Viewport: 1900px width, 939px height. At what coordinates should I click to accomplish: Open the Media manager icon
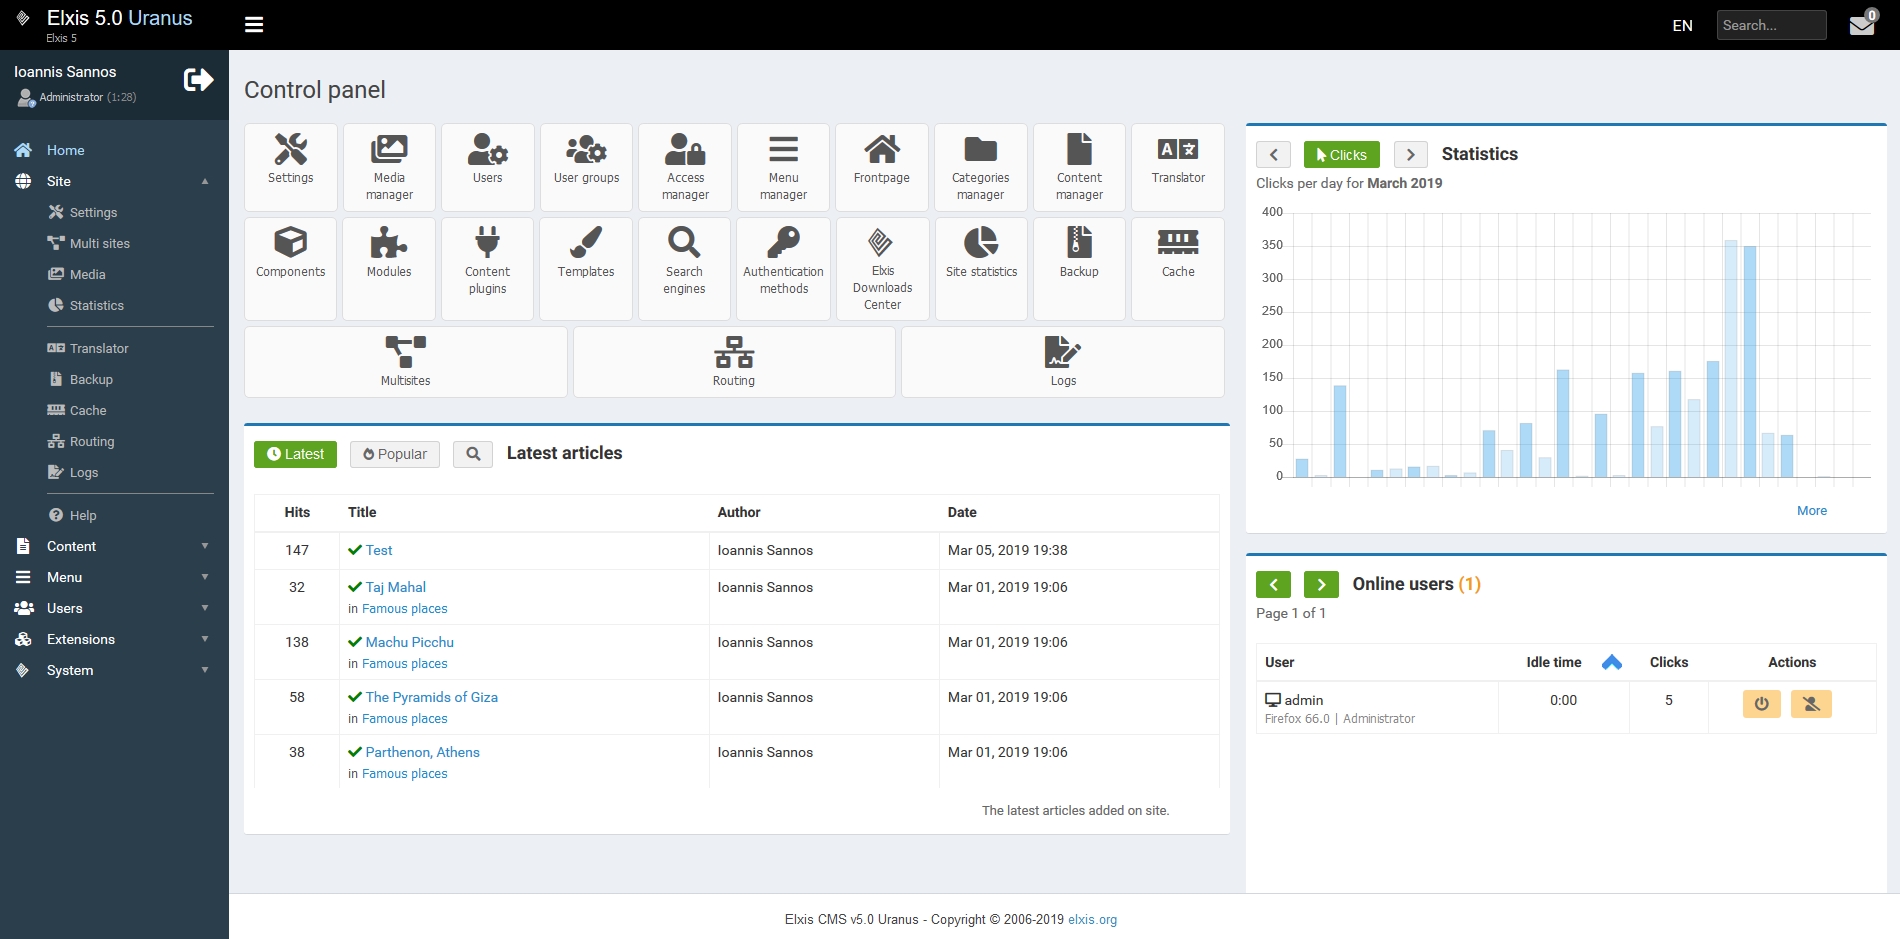pos(389,167)
